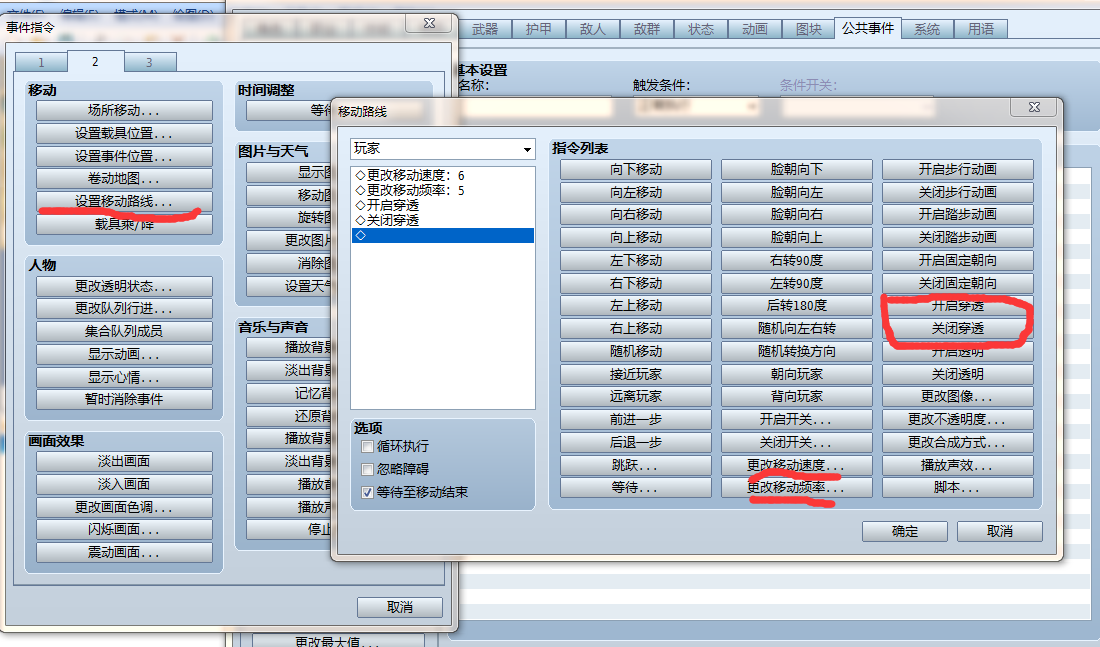
Task: Close the 移动路线 dialog window
Action: point(1034,107)
